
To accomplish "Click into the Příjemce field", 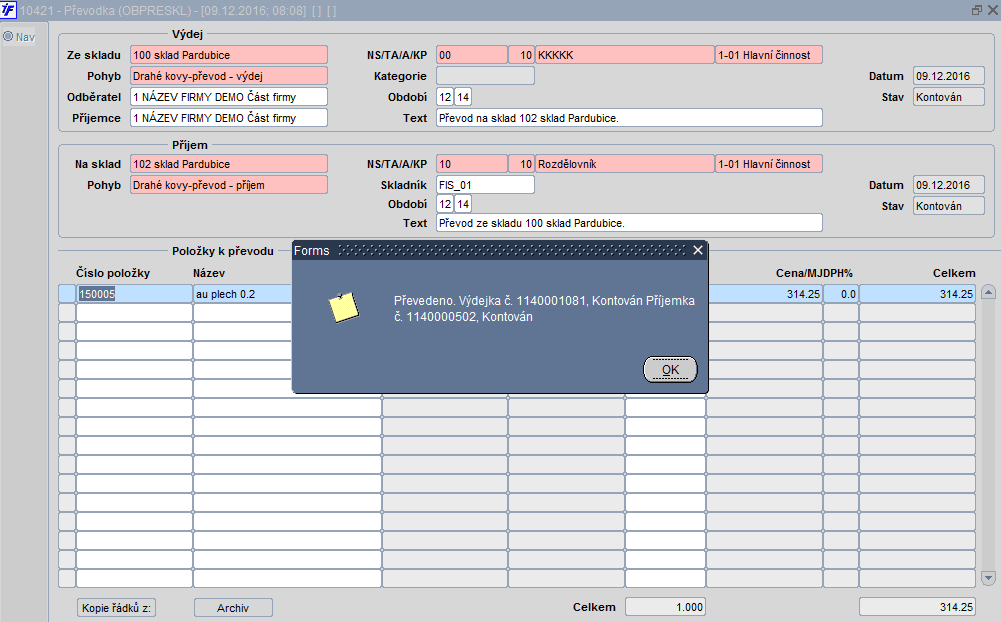I will click(x=229, y=118).
